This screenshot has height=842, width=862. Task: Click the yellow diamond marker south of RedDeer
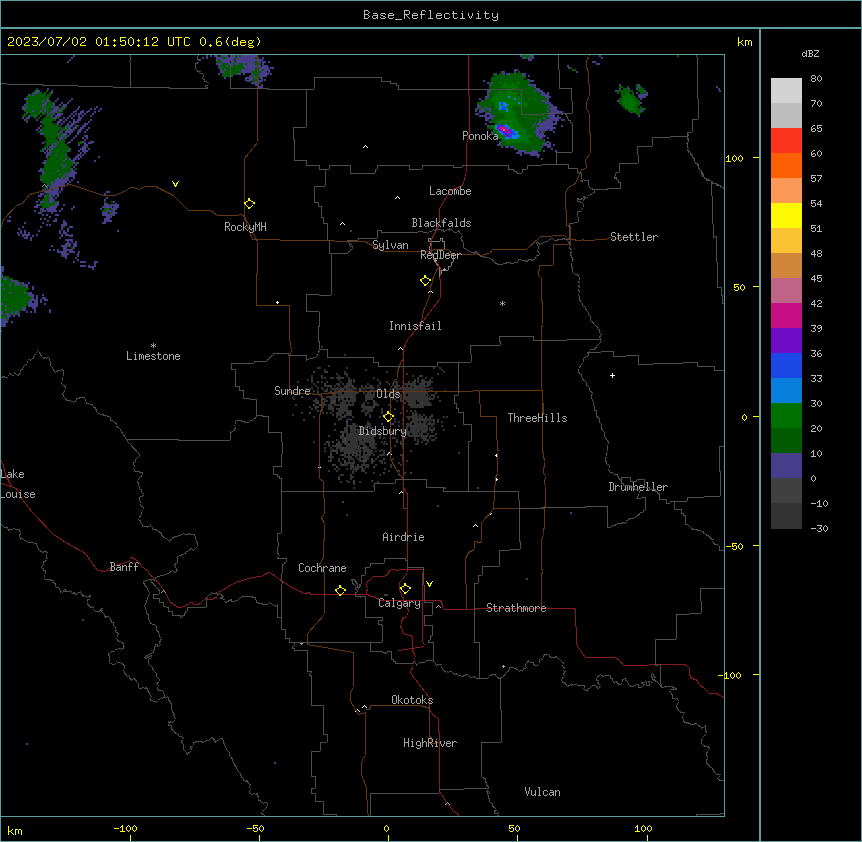click(426, 281)
